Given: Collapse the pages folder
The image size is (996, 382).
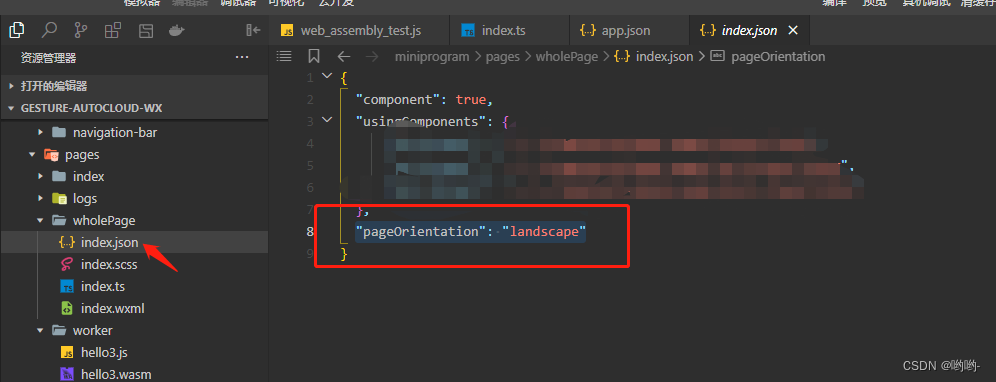Looking at the screenshot, I should pyautogui.click(x=134, y=154).
